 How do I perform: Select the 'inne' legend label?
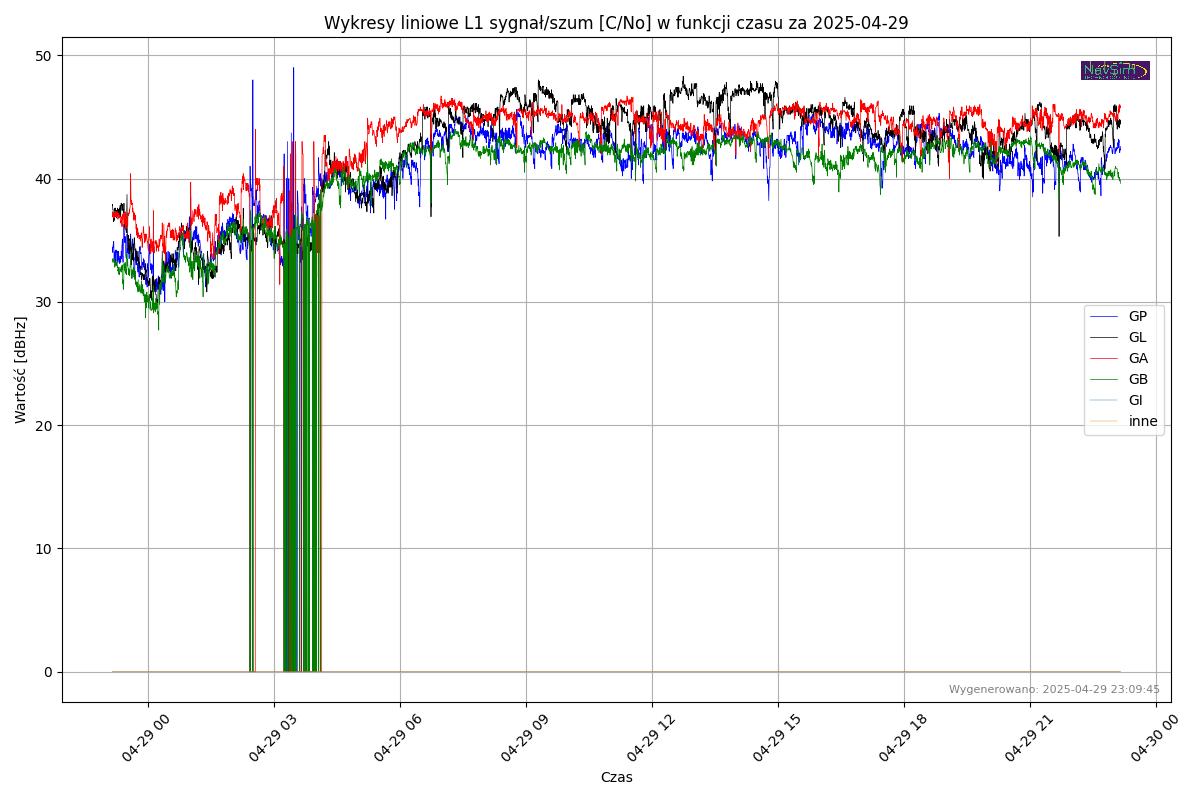(x=1143, y=422)
